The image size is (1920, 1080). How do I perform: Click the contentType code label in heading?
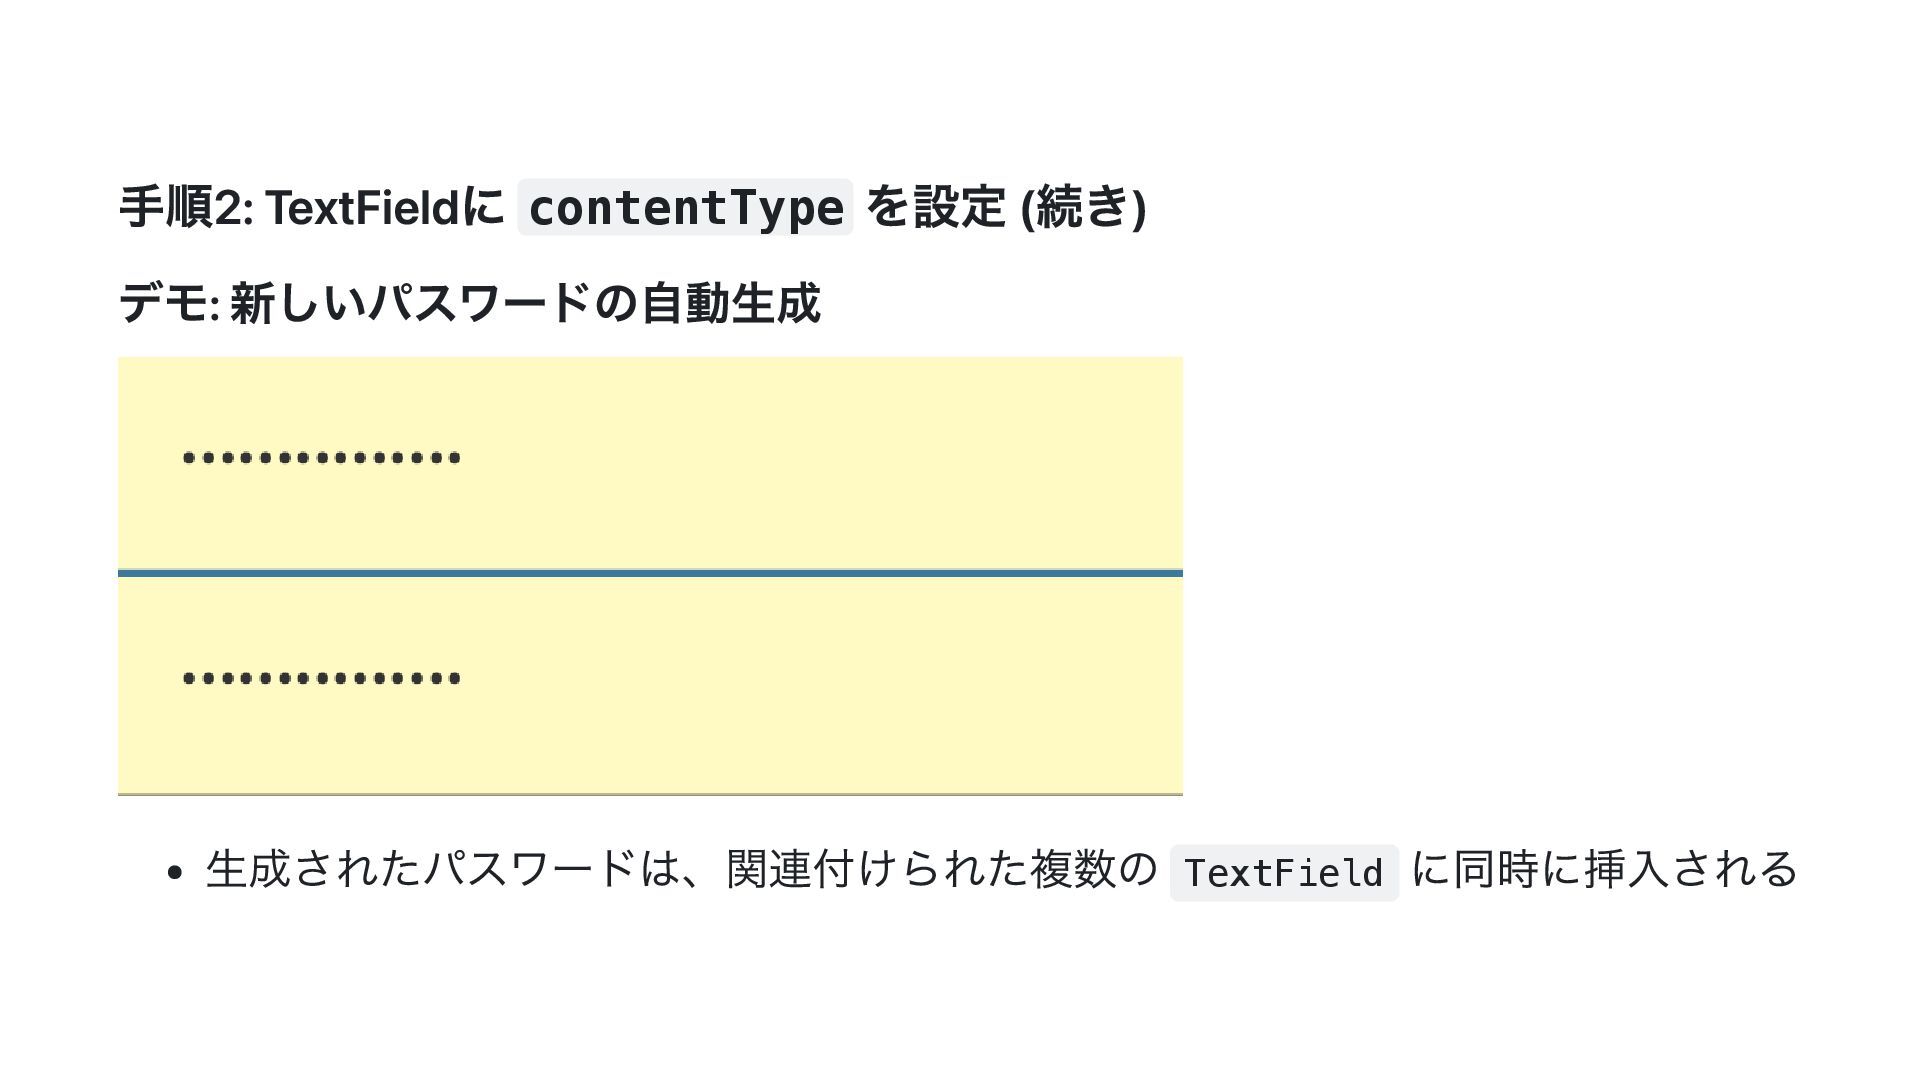(x=685, y=208)
